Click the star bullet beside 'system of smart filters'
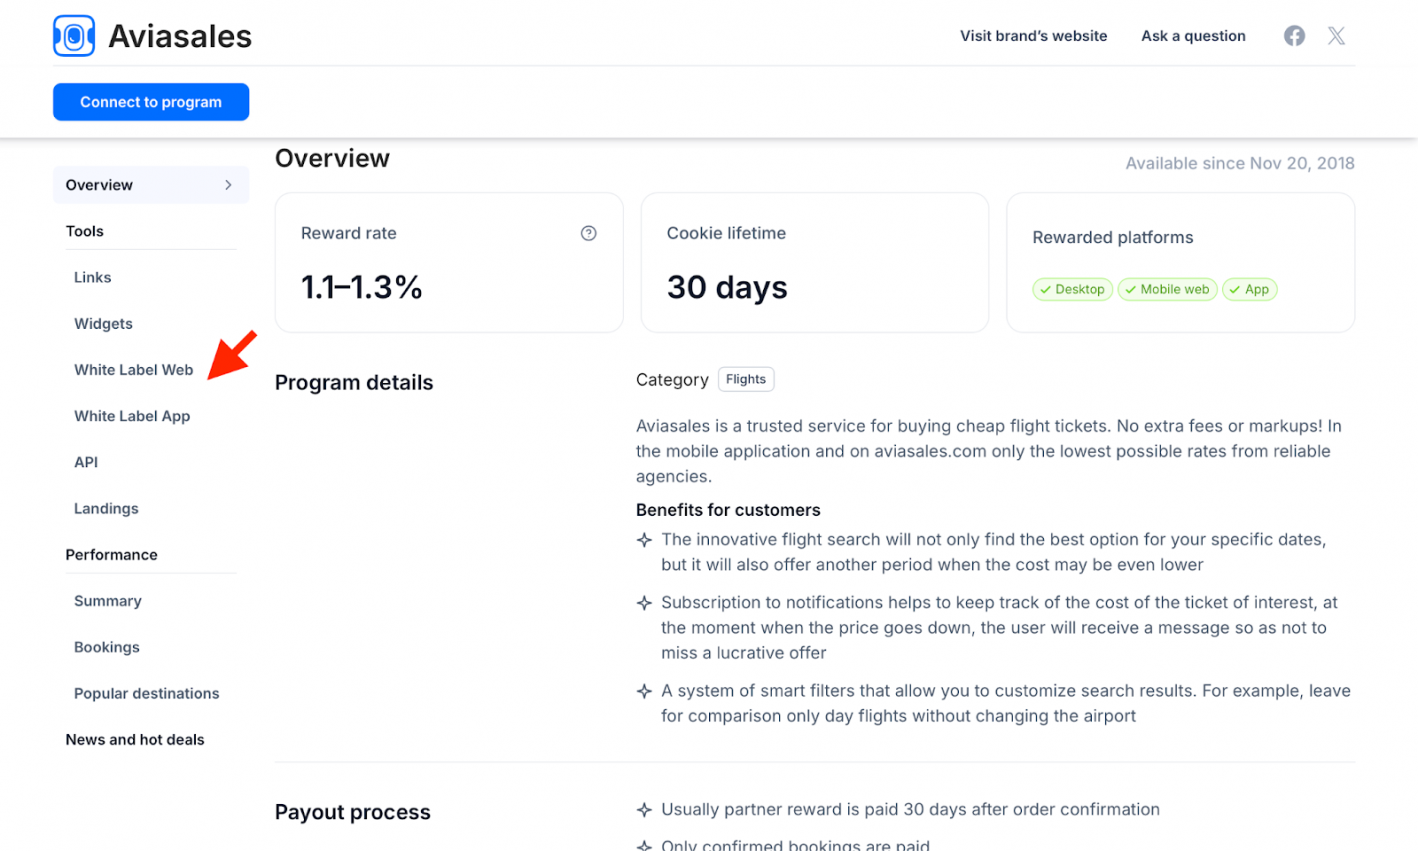 tap(644, 691)
